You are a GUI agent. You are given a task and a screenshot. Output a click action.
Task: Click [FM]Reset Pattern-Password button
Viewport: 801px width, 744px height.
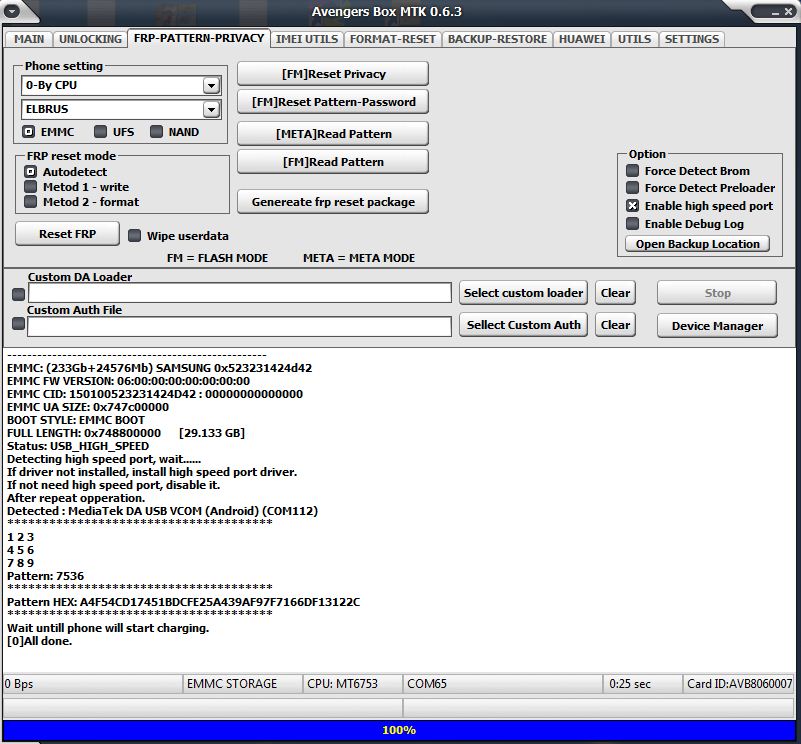coord(333,102)
